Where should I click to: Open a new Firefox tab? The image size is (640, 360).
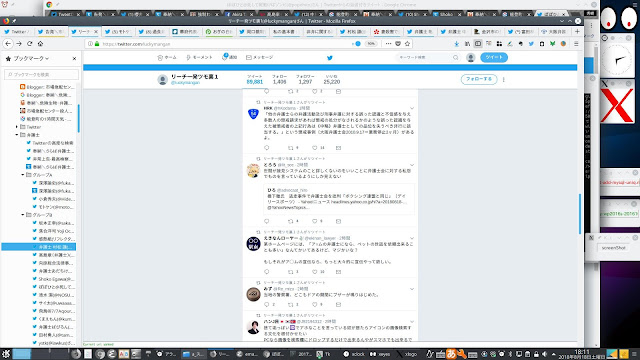click(577, 31)
